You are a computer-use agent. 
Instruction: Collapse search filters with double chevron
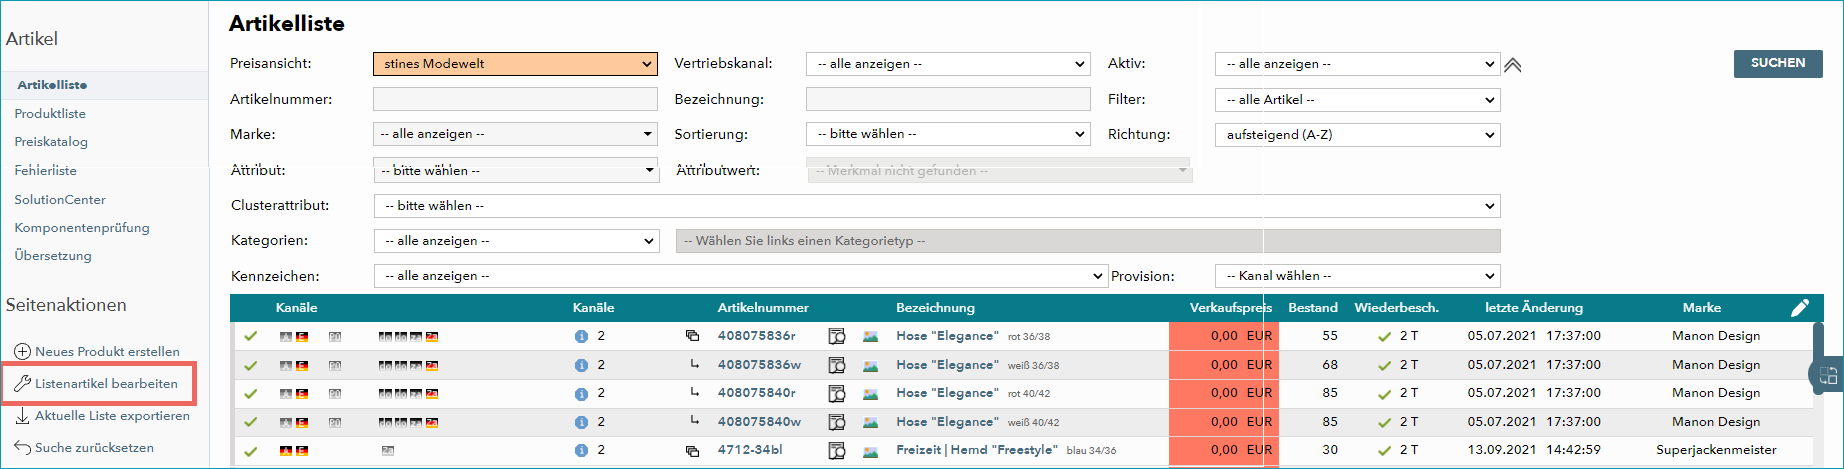click(1512, 65)
